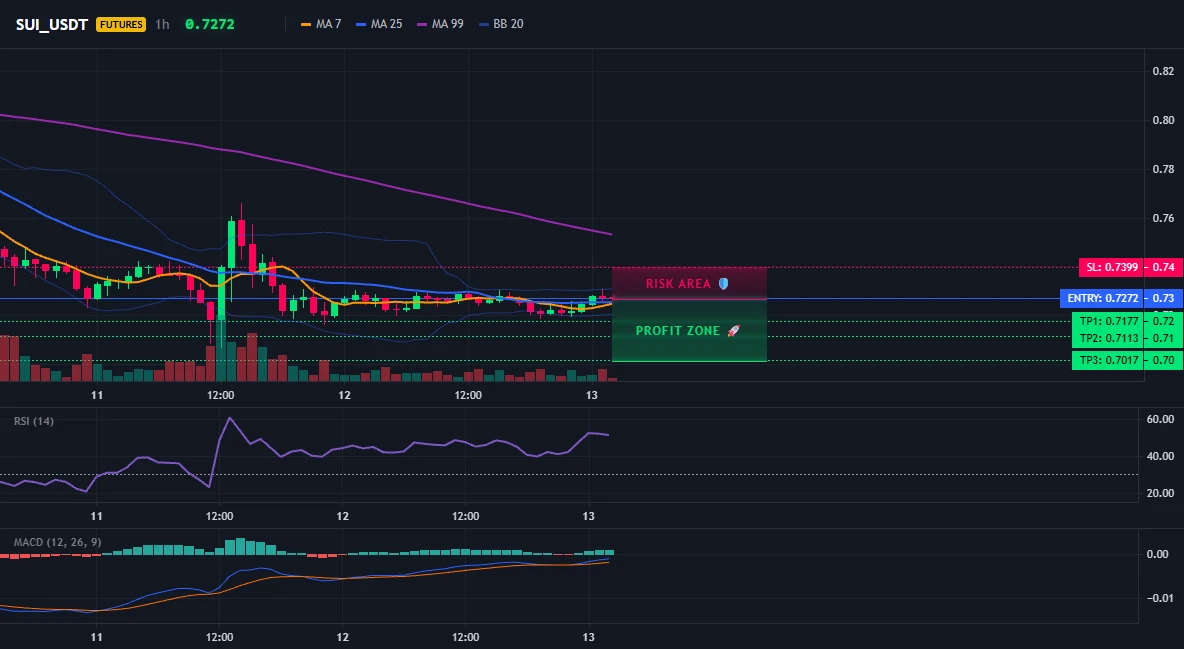Click the SL: 0.7399 stop-loss label
The width and height of the screenshot is (1184, 649).
coord(1112,267)
